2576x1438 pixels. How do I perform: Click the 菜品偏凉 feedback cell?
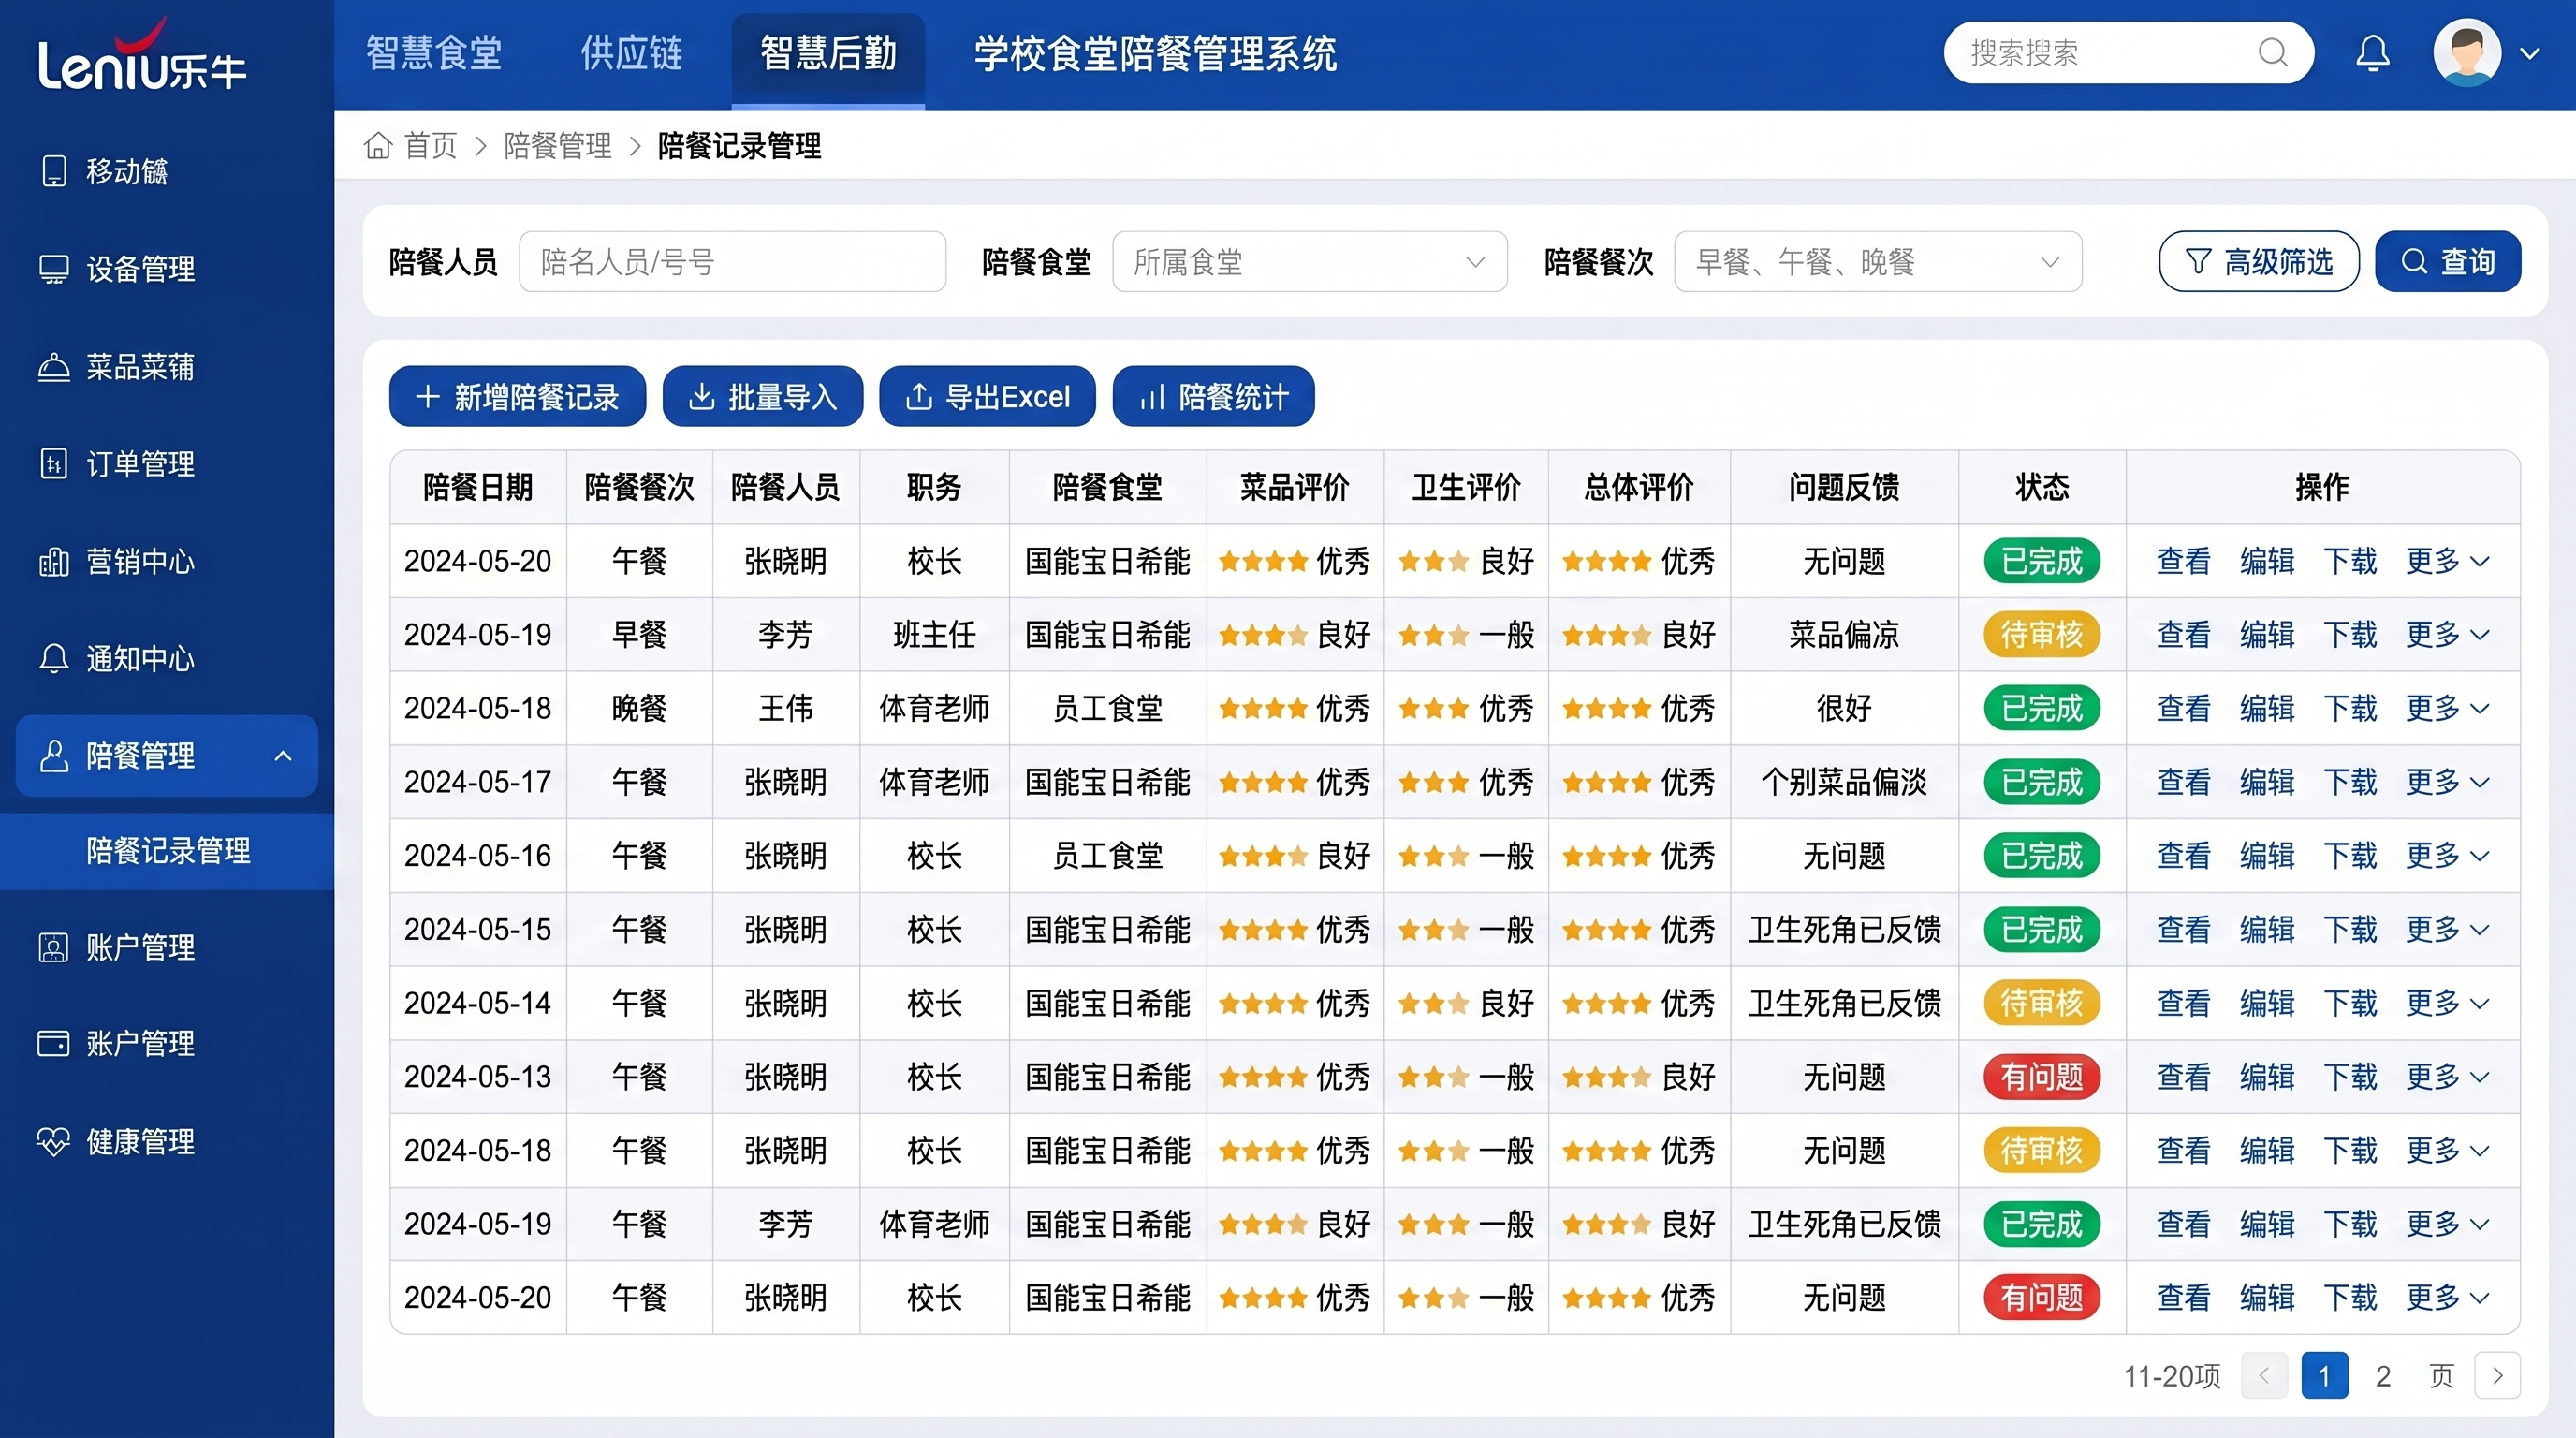point(1843,635)
